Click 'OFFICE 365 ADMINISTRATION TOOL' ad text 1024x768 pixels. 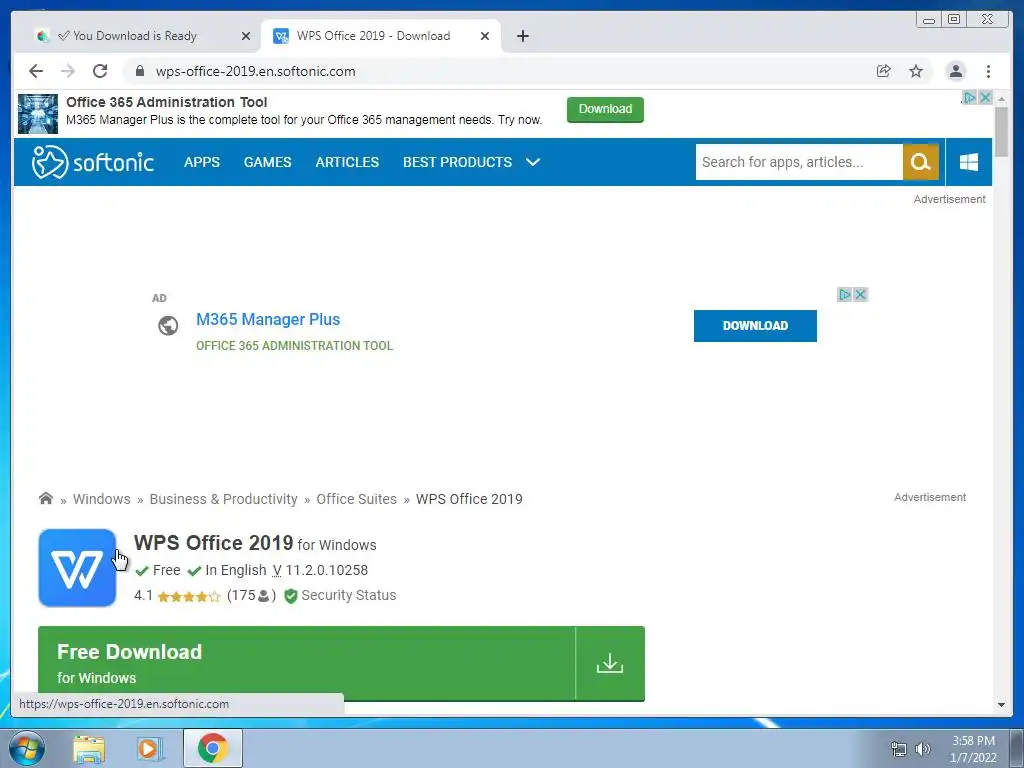click(x=295, y=345)
